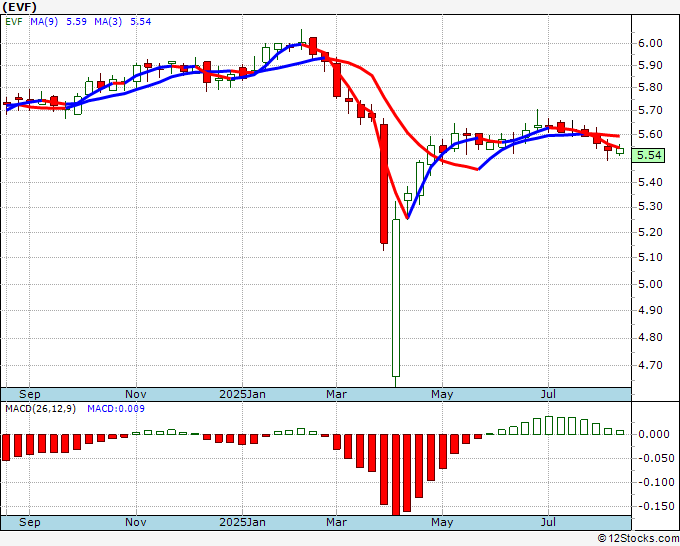
Task: Click Sep on the price chart date axis
Action: point(29,394)
